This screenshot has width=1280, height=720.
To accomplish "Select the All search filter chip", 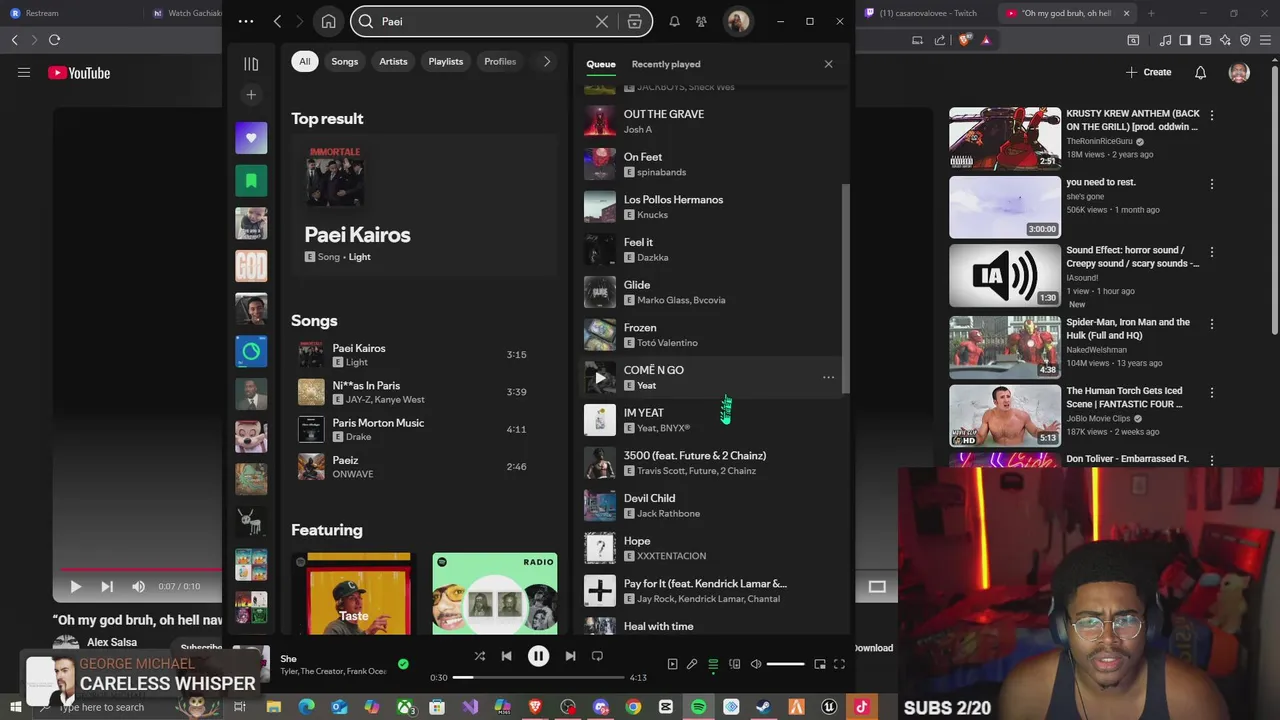I will (x=305, y=62).
